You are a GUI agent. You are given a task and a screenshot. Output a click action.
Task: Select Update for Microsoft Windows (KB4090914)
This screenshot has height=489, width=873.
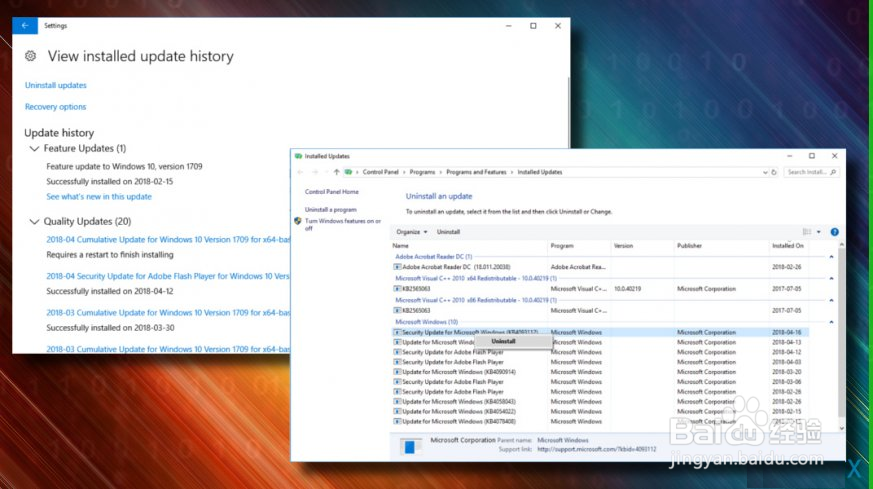point(600,372)
